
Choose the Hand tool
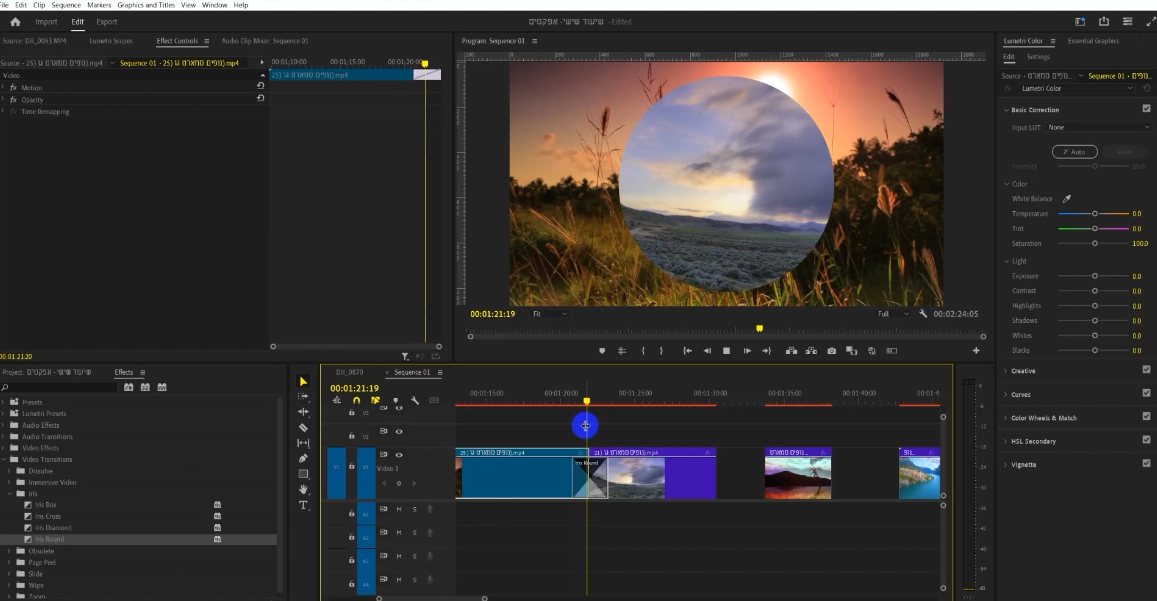pyautogui.click(x=304, y=489)
